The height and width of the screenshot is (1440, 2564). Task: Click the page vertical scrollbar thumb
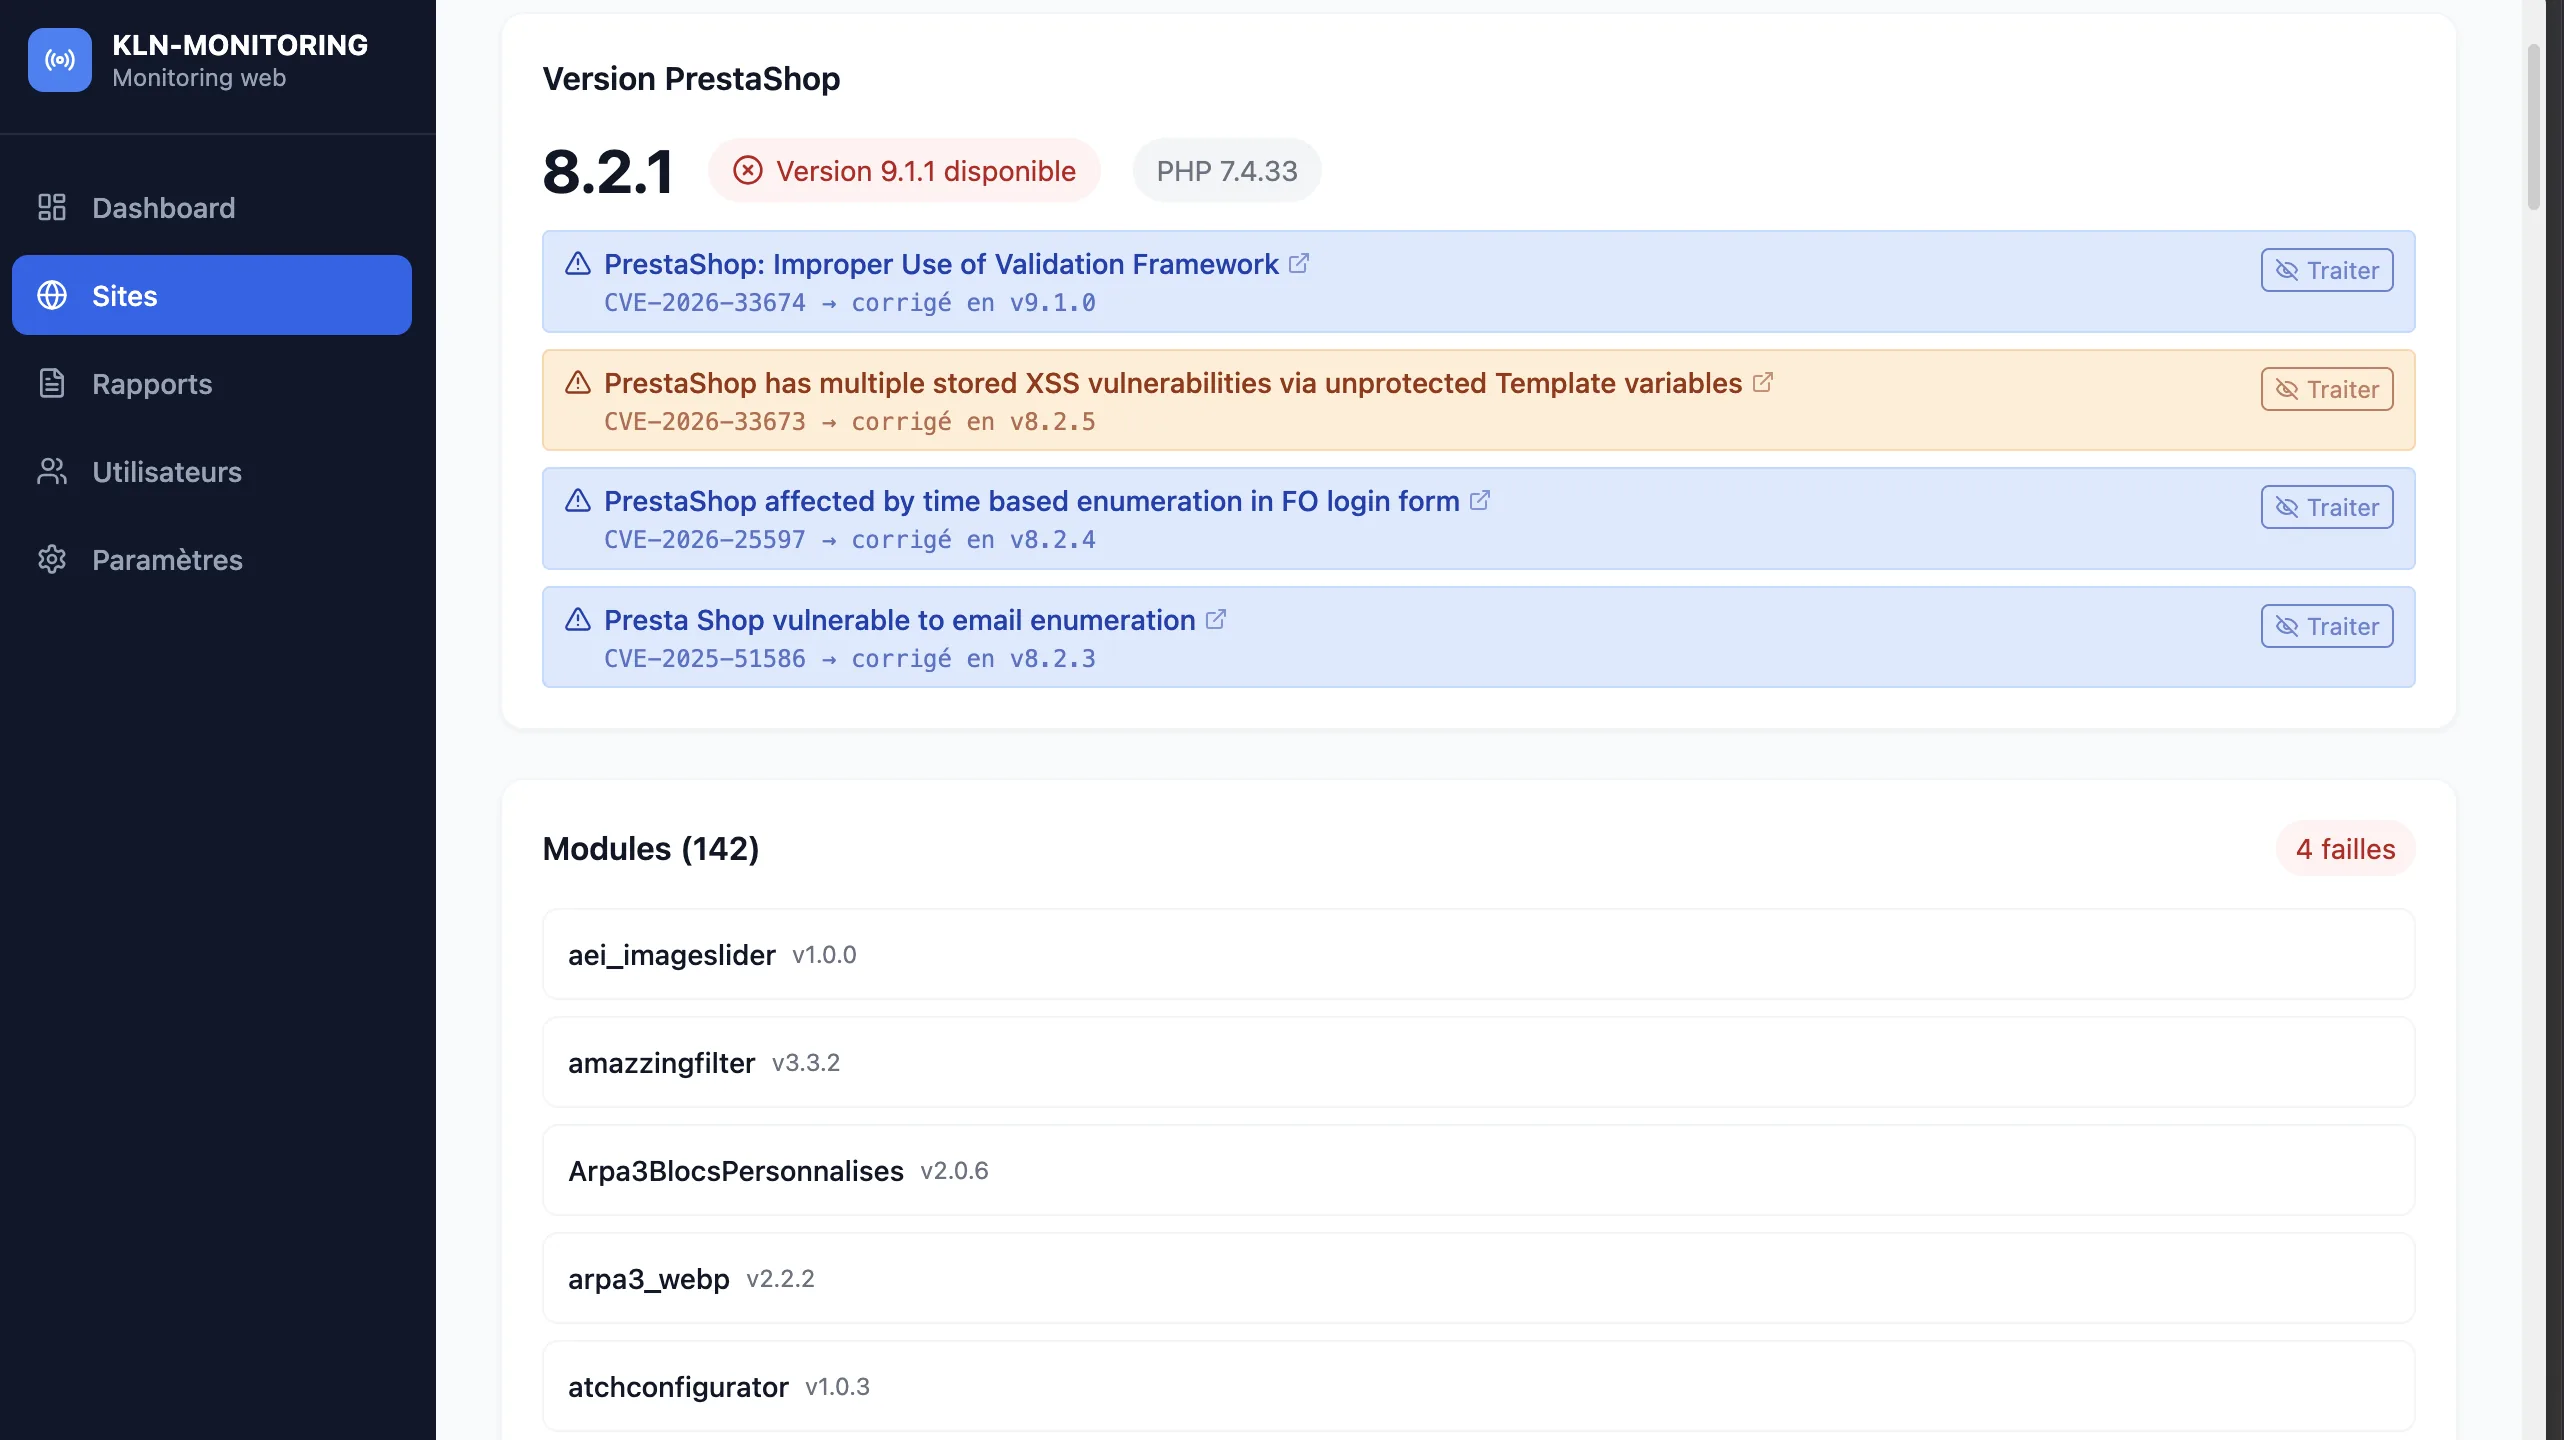(2533, 127)
